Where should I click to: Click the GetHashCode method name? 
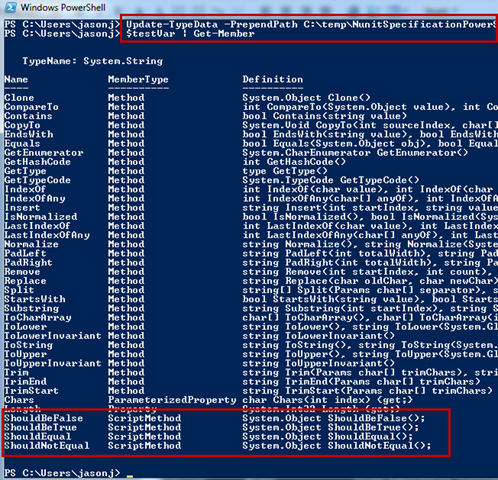[x=37, y=162]
